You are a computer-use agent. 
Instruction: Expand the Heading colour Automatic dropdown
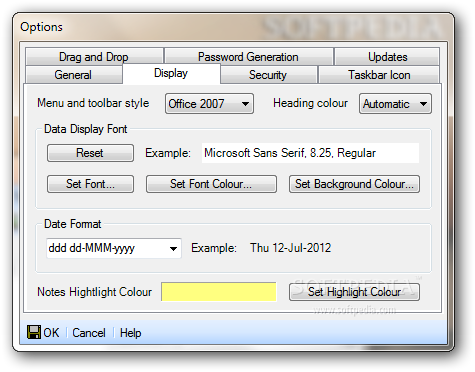pos(395,104)
